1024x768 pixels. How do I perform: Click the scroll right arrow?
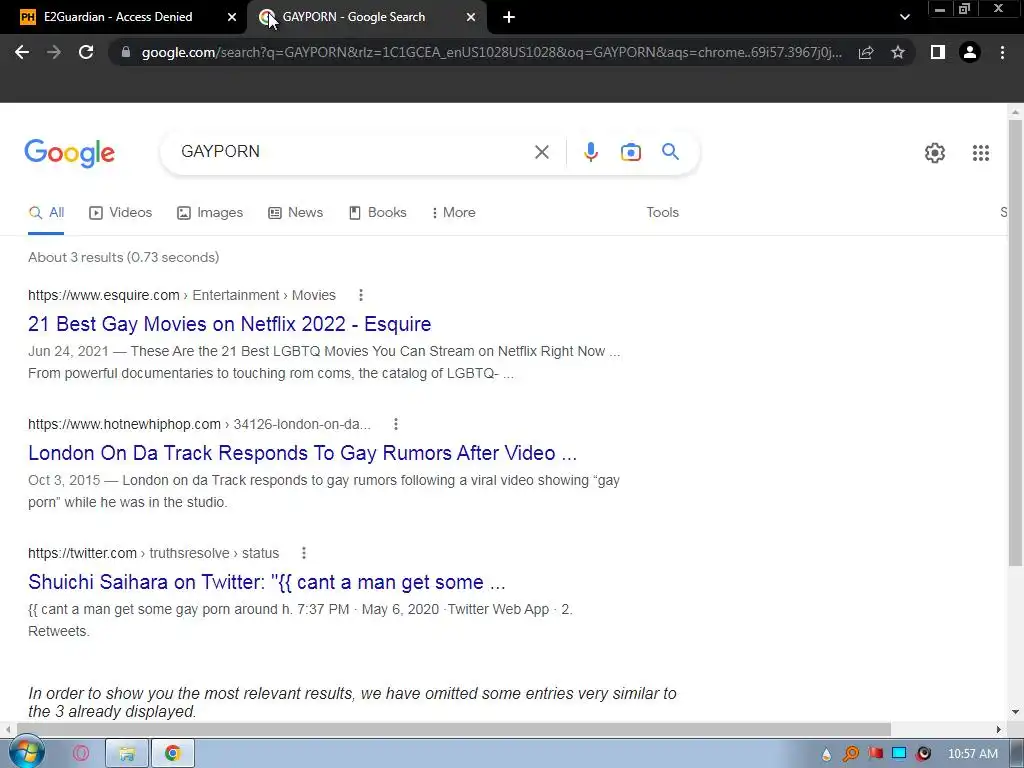click(999, 729)
